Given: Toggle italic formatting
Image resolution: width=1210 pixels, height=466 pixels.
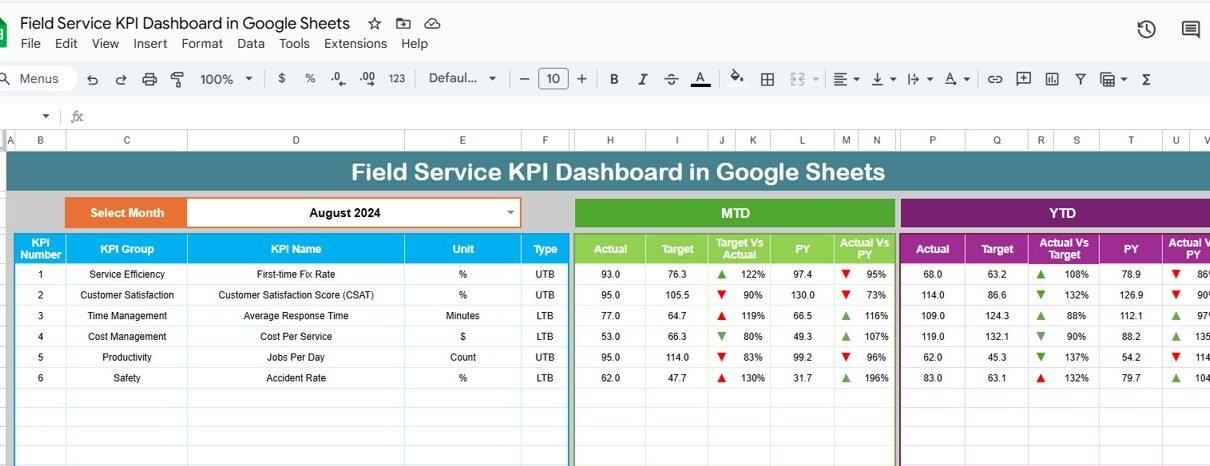Looking at the screenshot, I should coord(642,79).
